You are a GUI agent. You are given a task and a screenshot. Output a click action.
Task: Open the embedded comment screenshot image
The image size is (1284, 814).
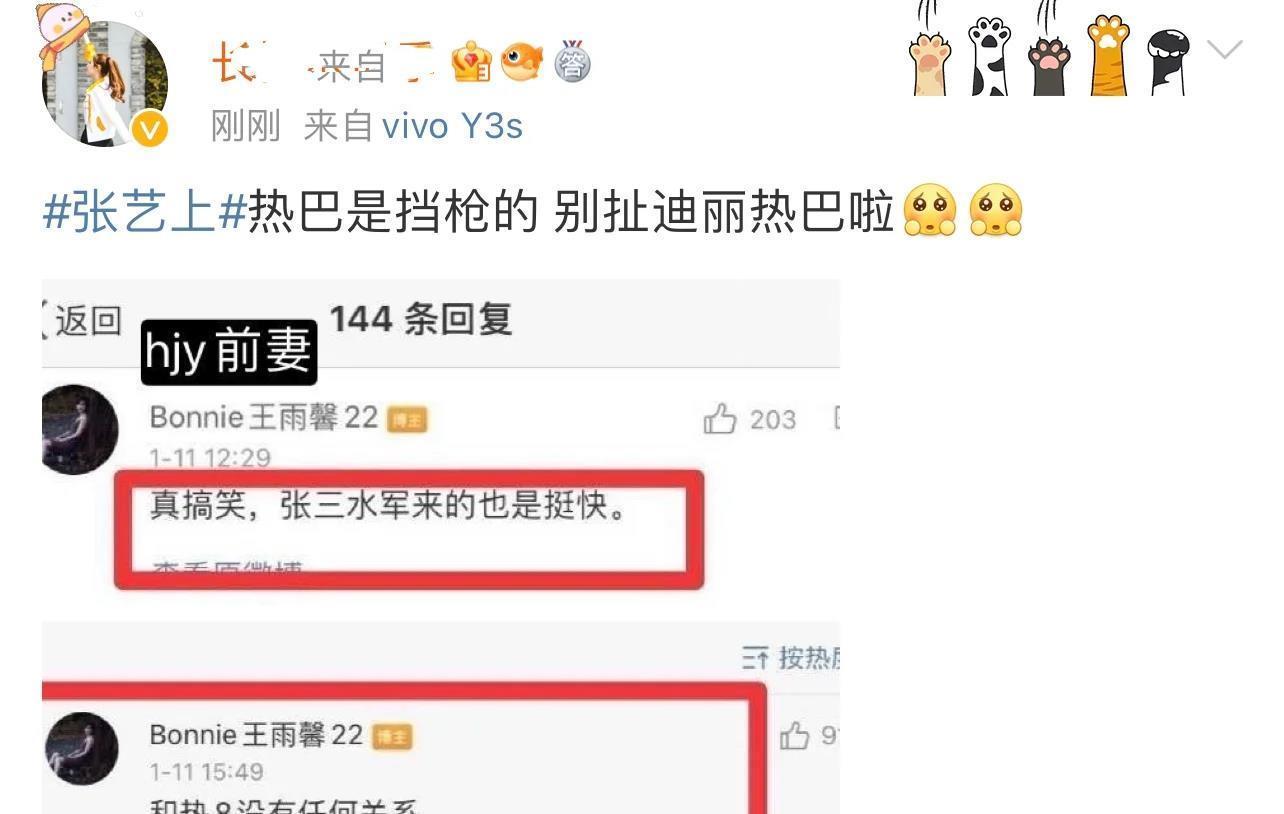[x=441, y=546]
